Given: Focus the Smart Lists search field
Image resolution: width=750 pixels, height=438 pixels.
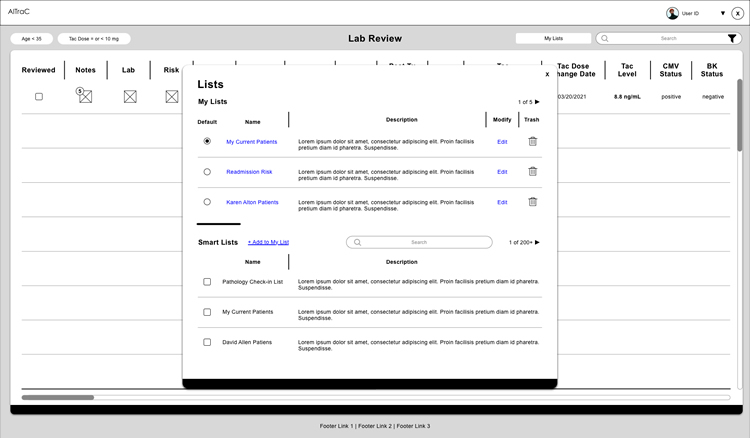Looking at the screenshot, I should tap(419, 242).
